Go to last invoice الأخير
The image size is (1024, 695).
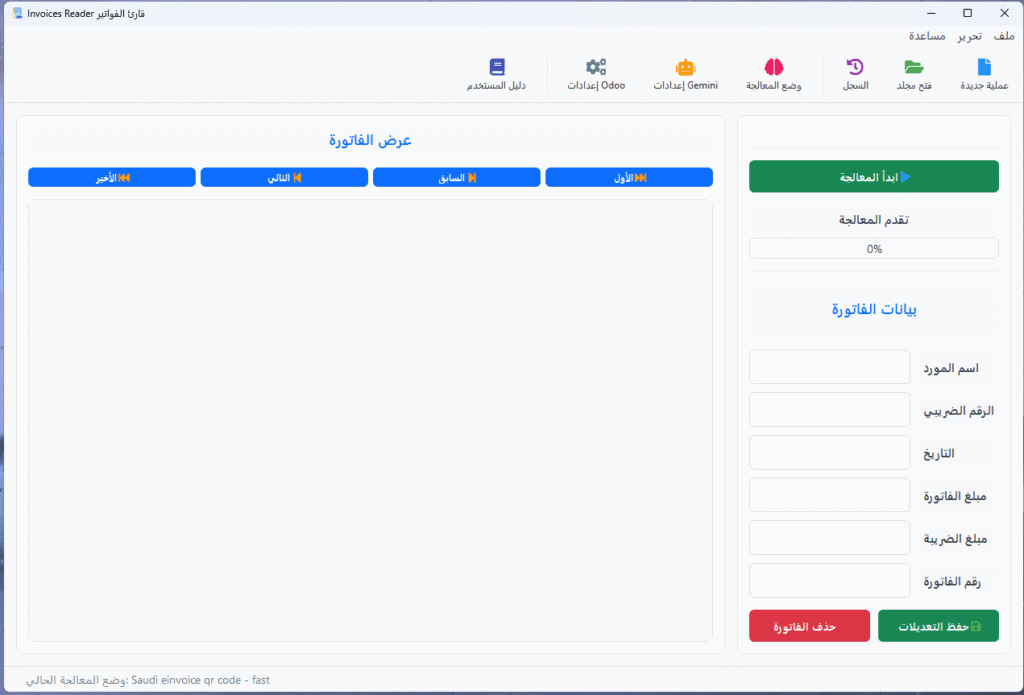[x=112, y=178]
